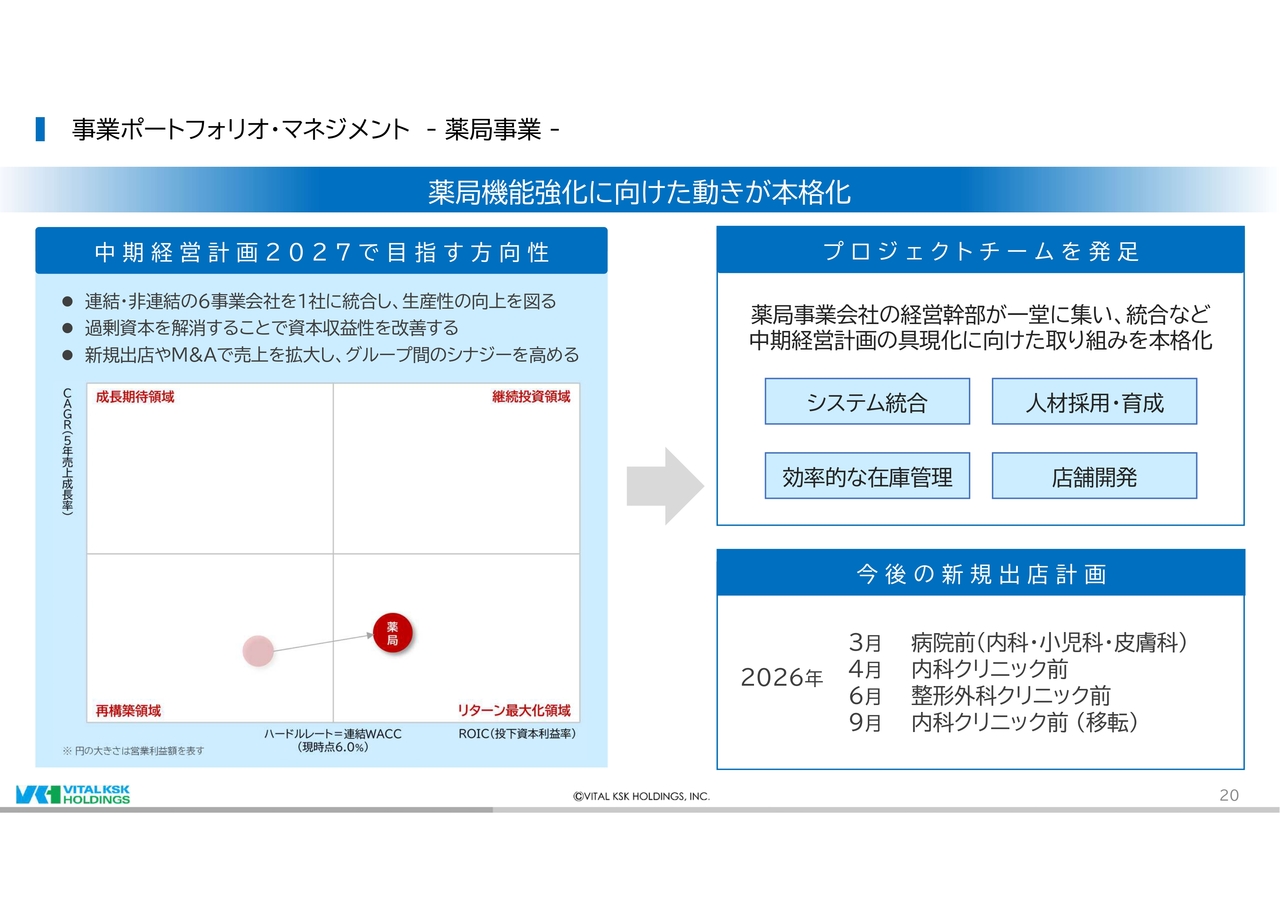Click the プロジェクトチームを発足 header
This screenshot has width=1280, height=905.
pyautogui.click(x=980, y=251)
